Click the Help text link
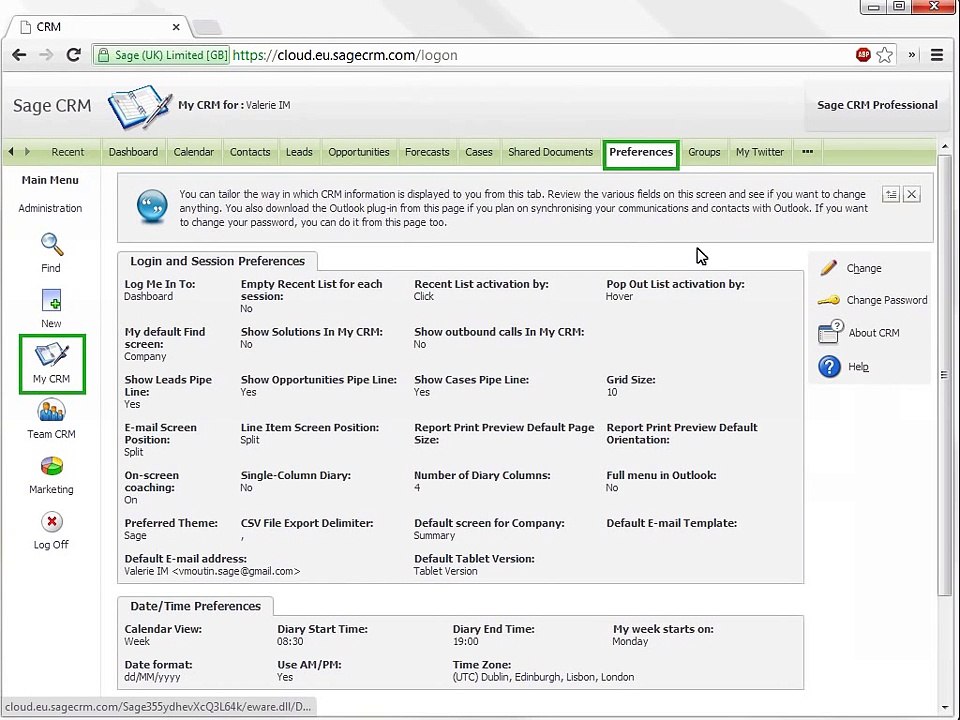 tap(858, 367)
